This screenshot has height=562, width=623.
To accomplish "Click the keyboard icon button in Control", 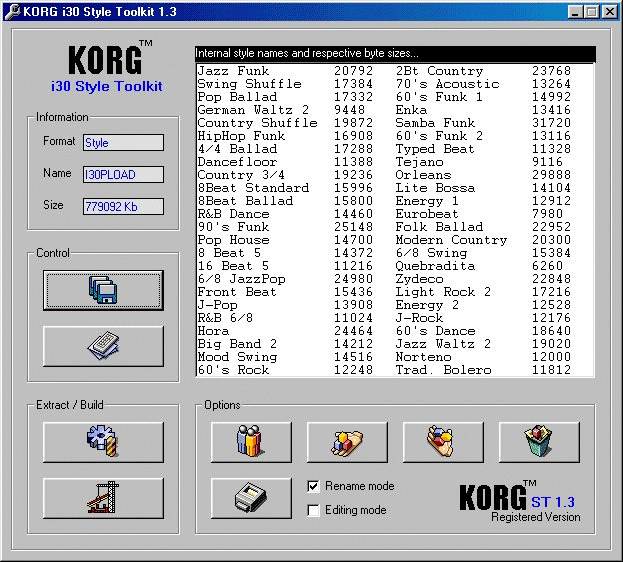I will [103, 346].
